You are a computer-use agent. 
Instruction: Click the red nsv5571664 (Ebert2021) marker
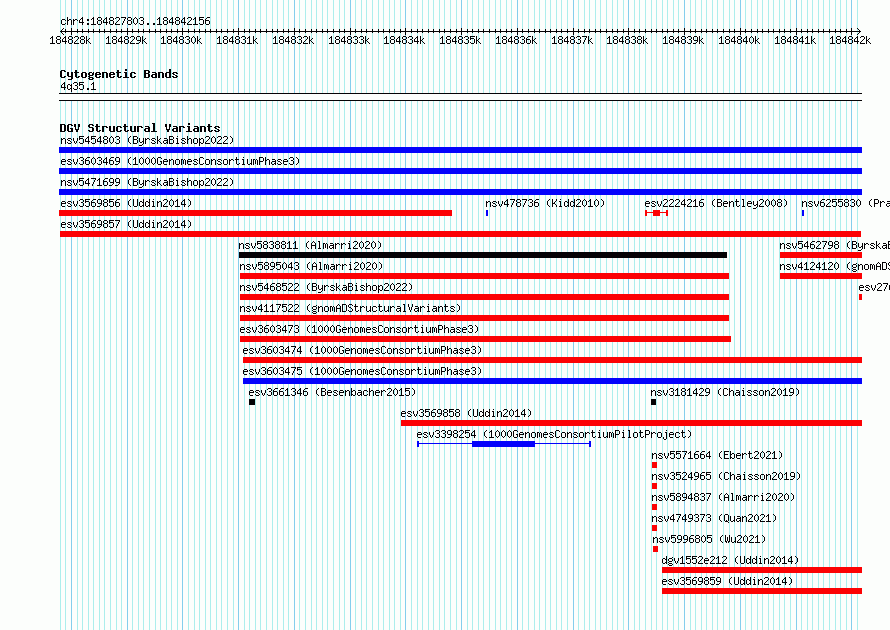(x=654, y=465)
